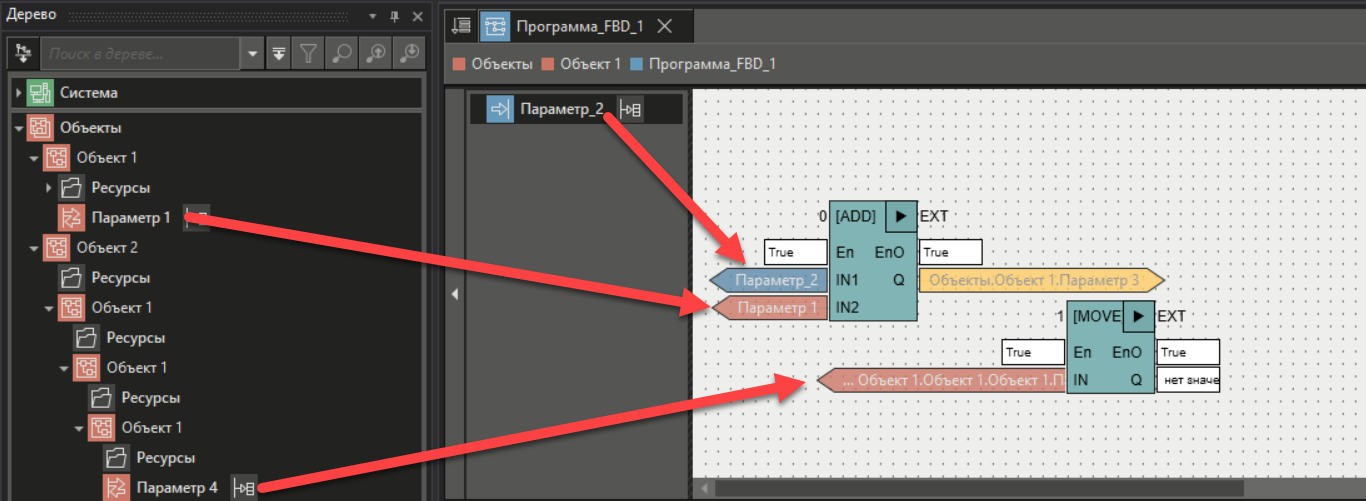
Task: Click the magnifier search icon in tree toolbar
Action: [342, 53]
